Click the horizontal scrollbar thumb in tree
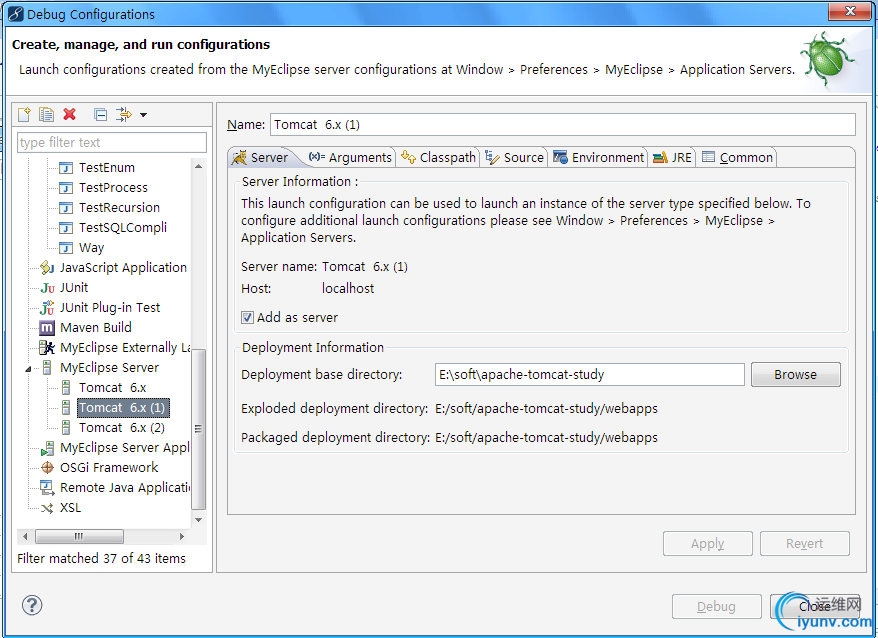878x638 pixels. pos(79,537)
